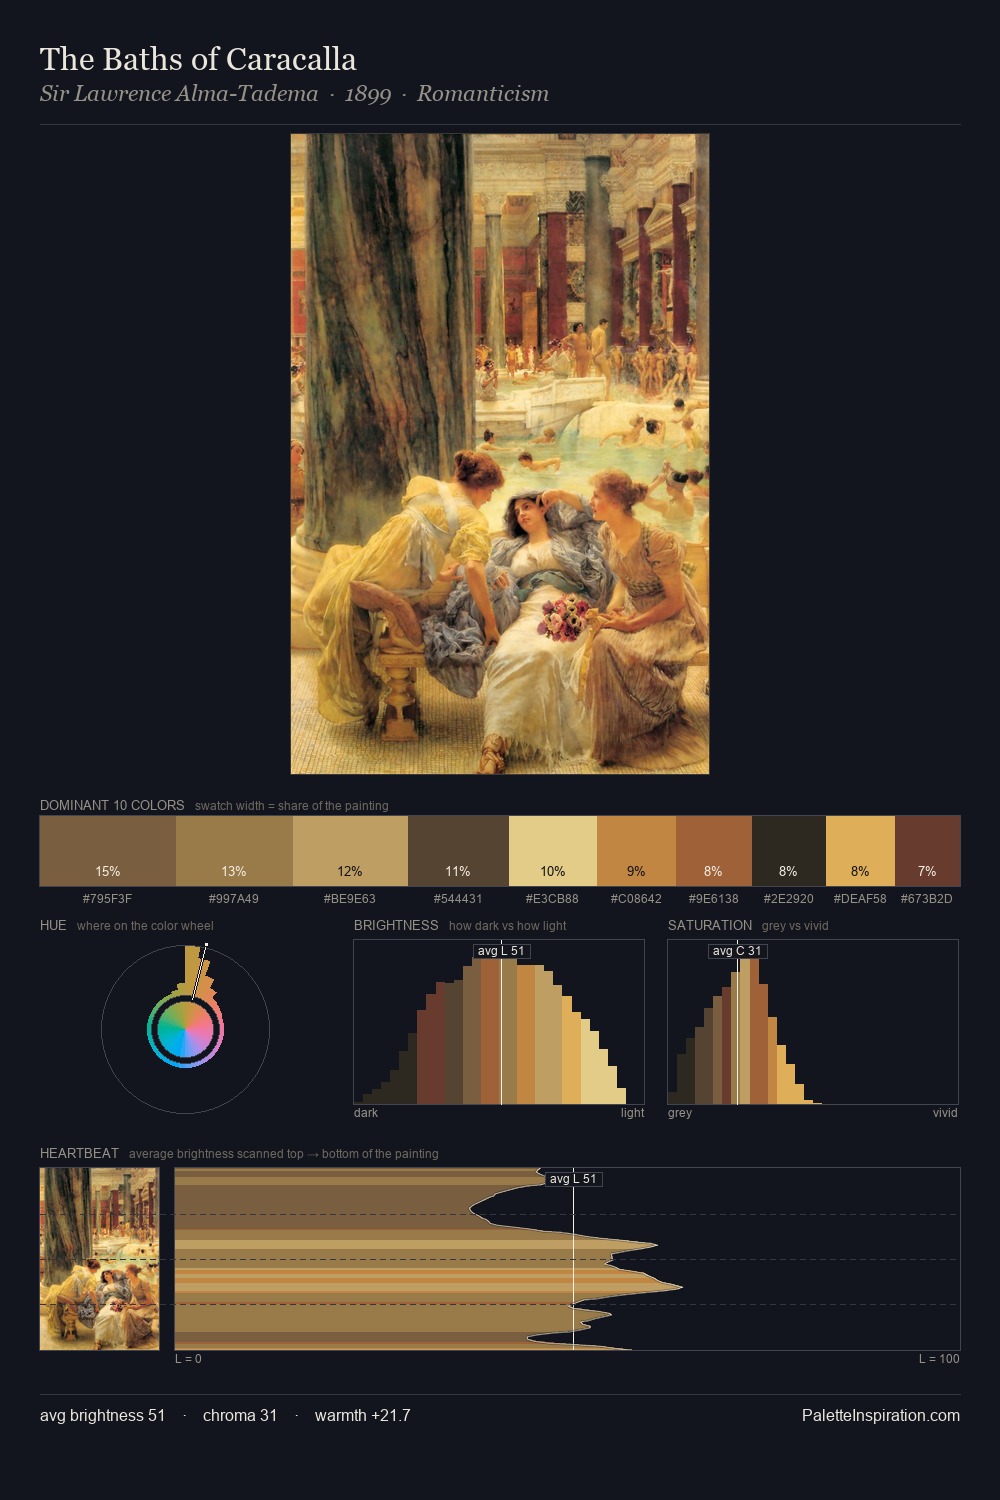Screen dimensions: 1000x1500
Task: Click the hue color wheel
Action: [x=185, y=1028]
